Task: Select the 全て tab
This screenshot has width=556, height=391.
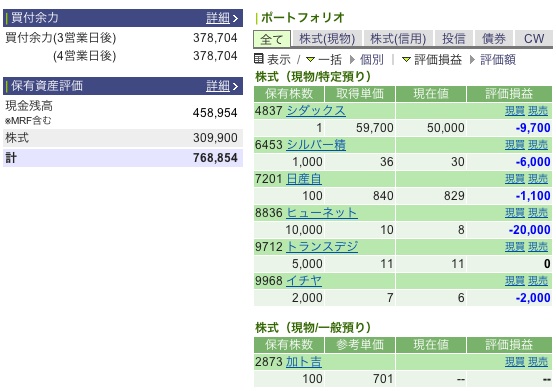Action: click(x=272, y=39)
